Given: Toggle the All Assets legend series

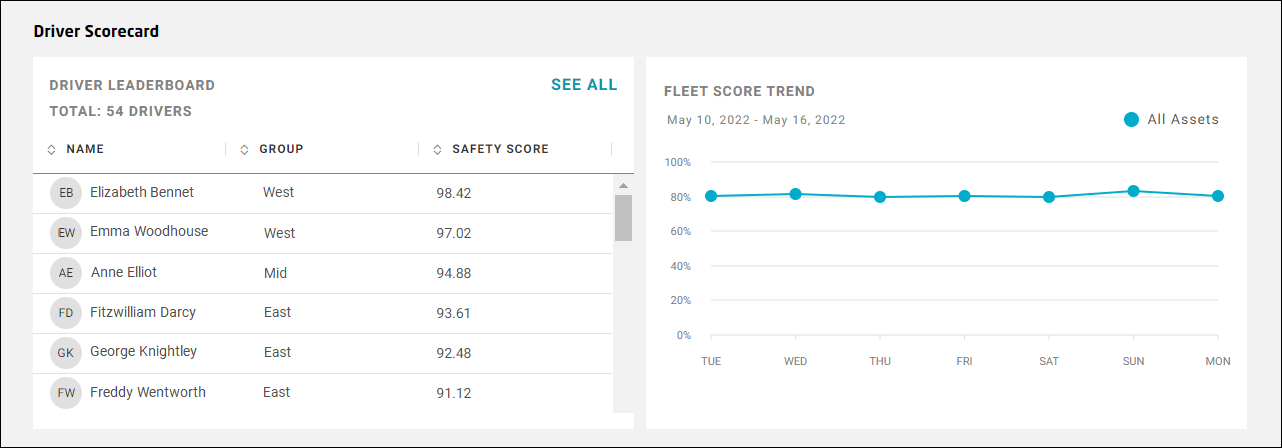Looking at the screenshot, I should point(1131,120).
